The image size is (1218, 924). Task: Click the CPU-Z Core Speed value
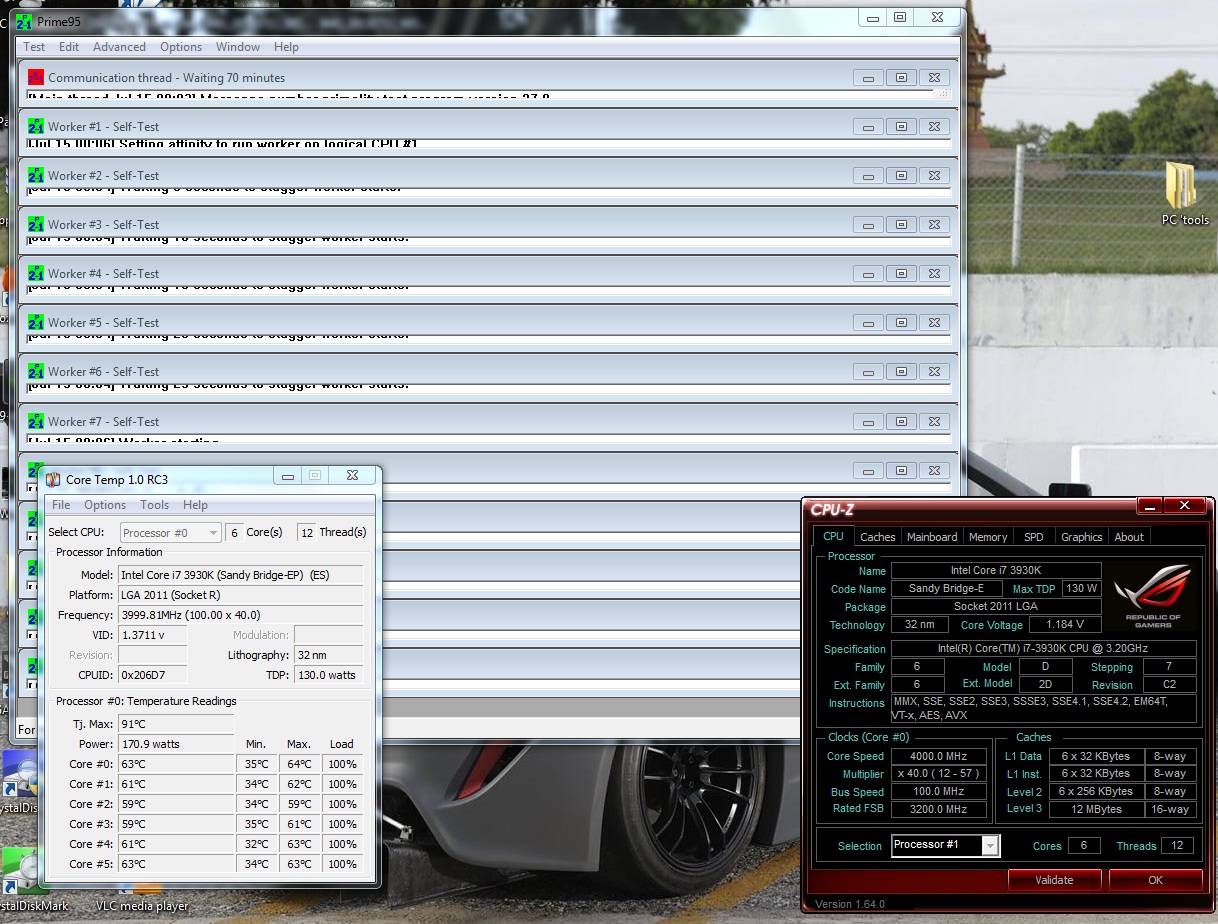pos(940,756)
